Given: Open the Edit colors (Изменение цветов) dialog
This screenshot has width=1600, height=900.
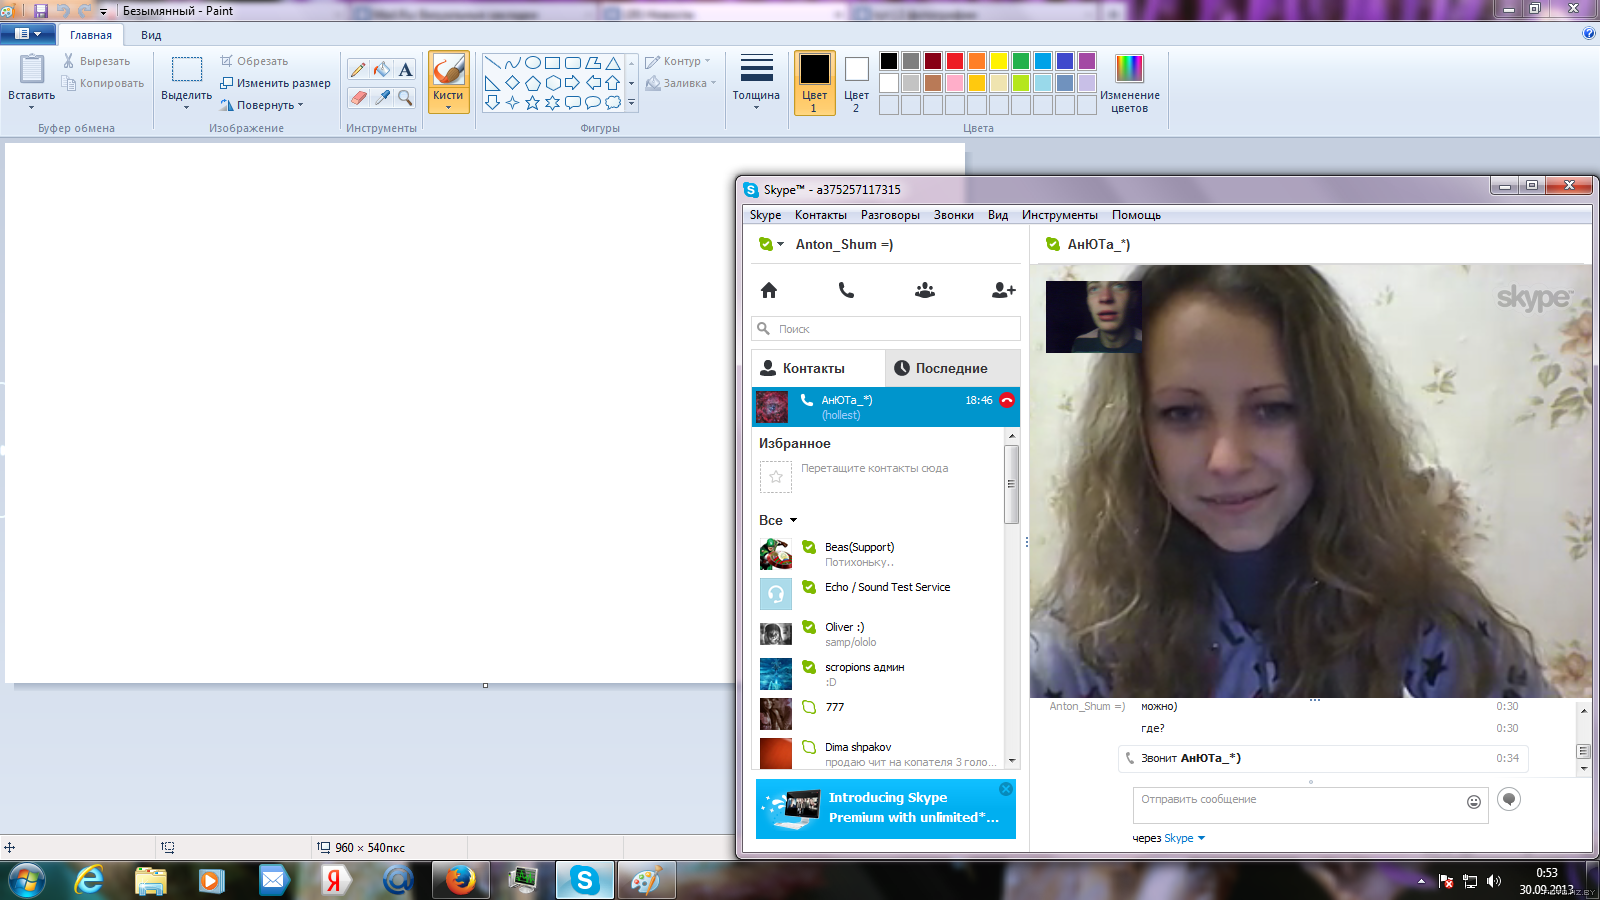Looking at the screenshot, I should coord(1129,82).
